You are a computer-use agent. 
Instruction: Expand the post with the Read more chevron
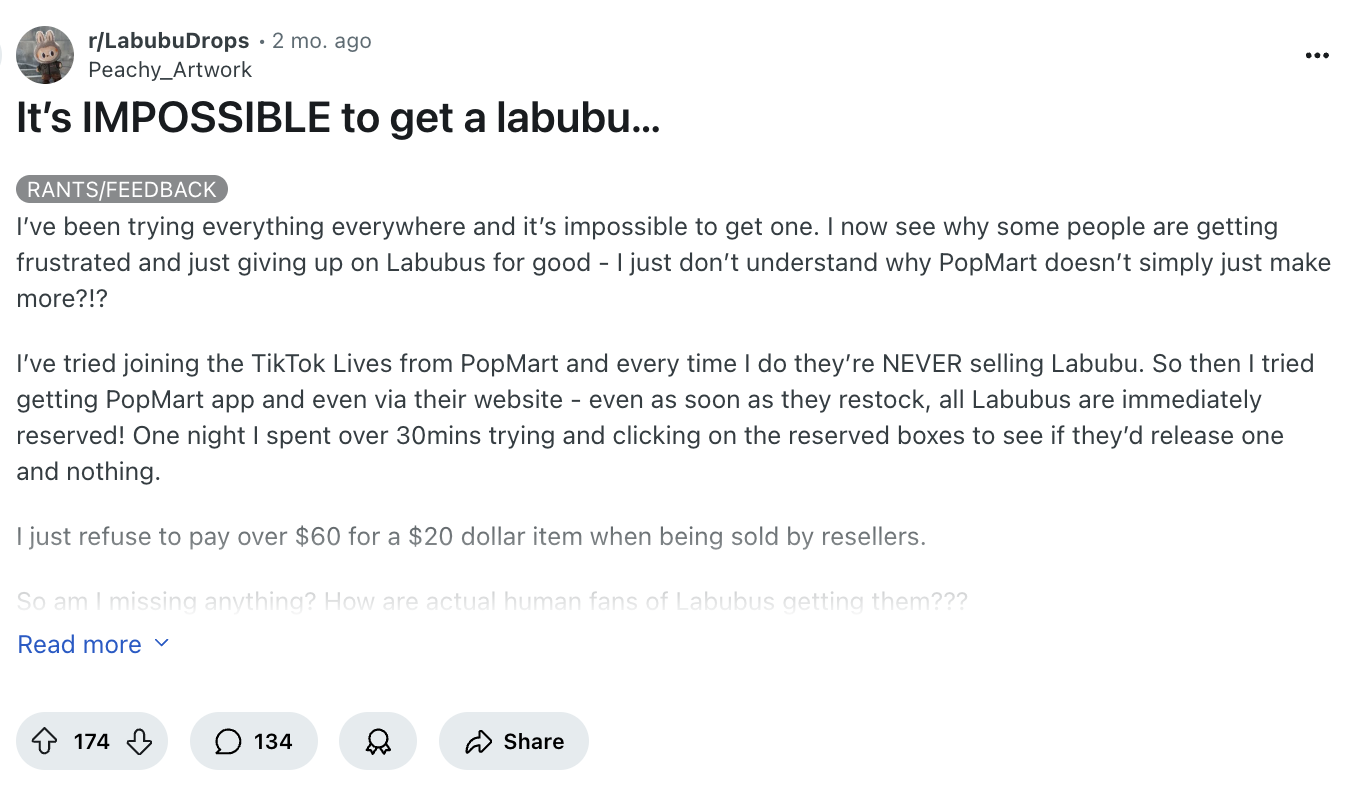click(x=161, y=644)
